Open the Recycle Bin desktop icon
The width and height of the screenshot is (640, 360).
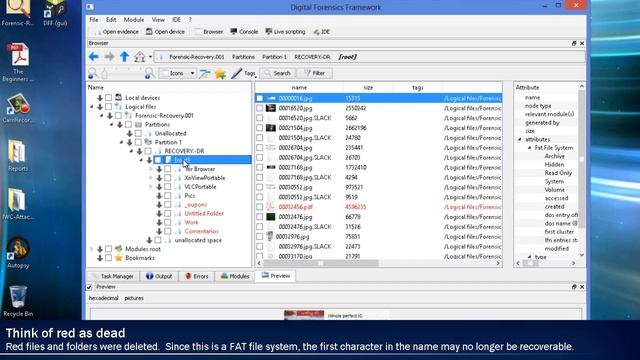[x=18, y=301]
